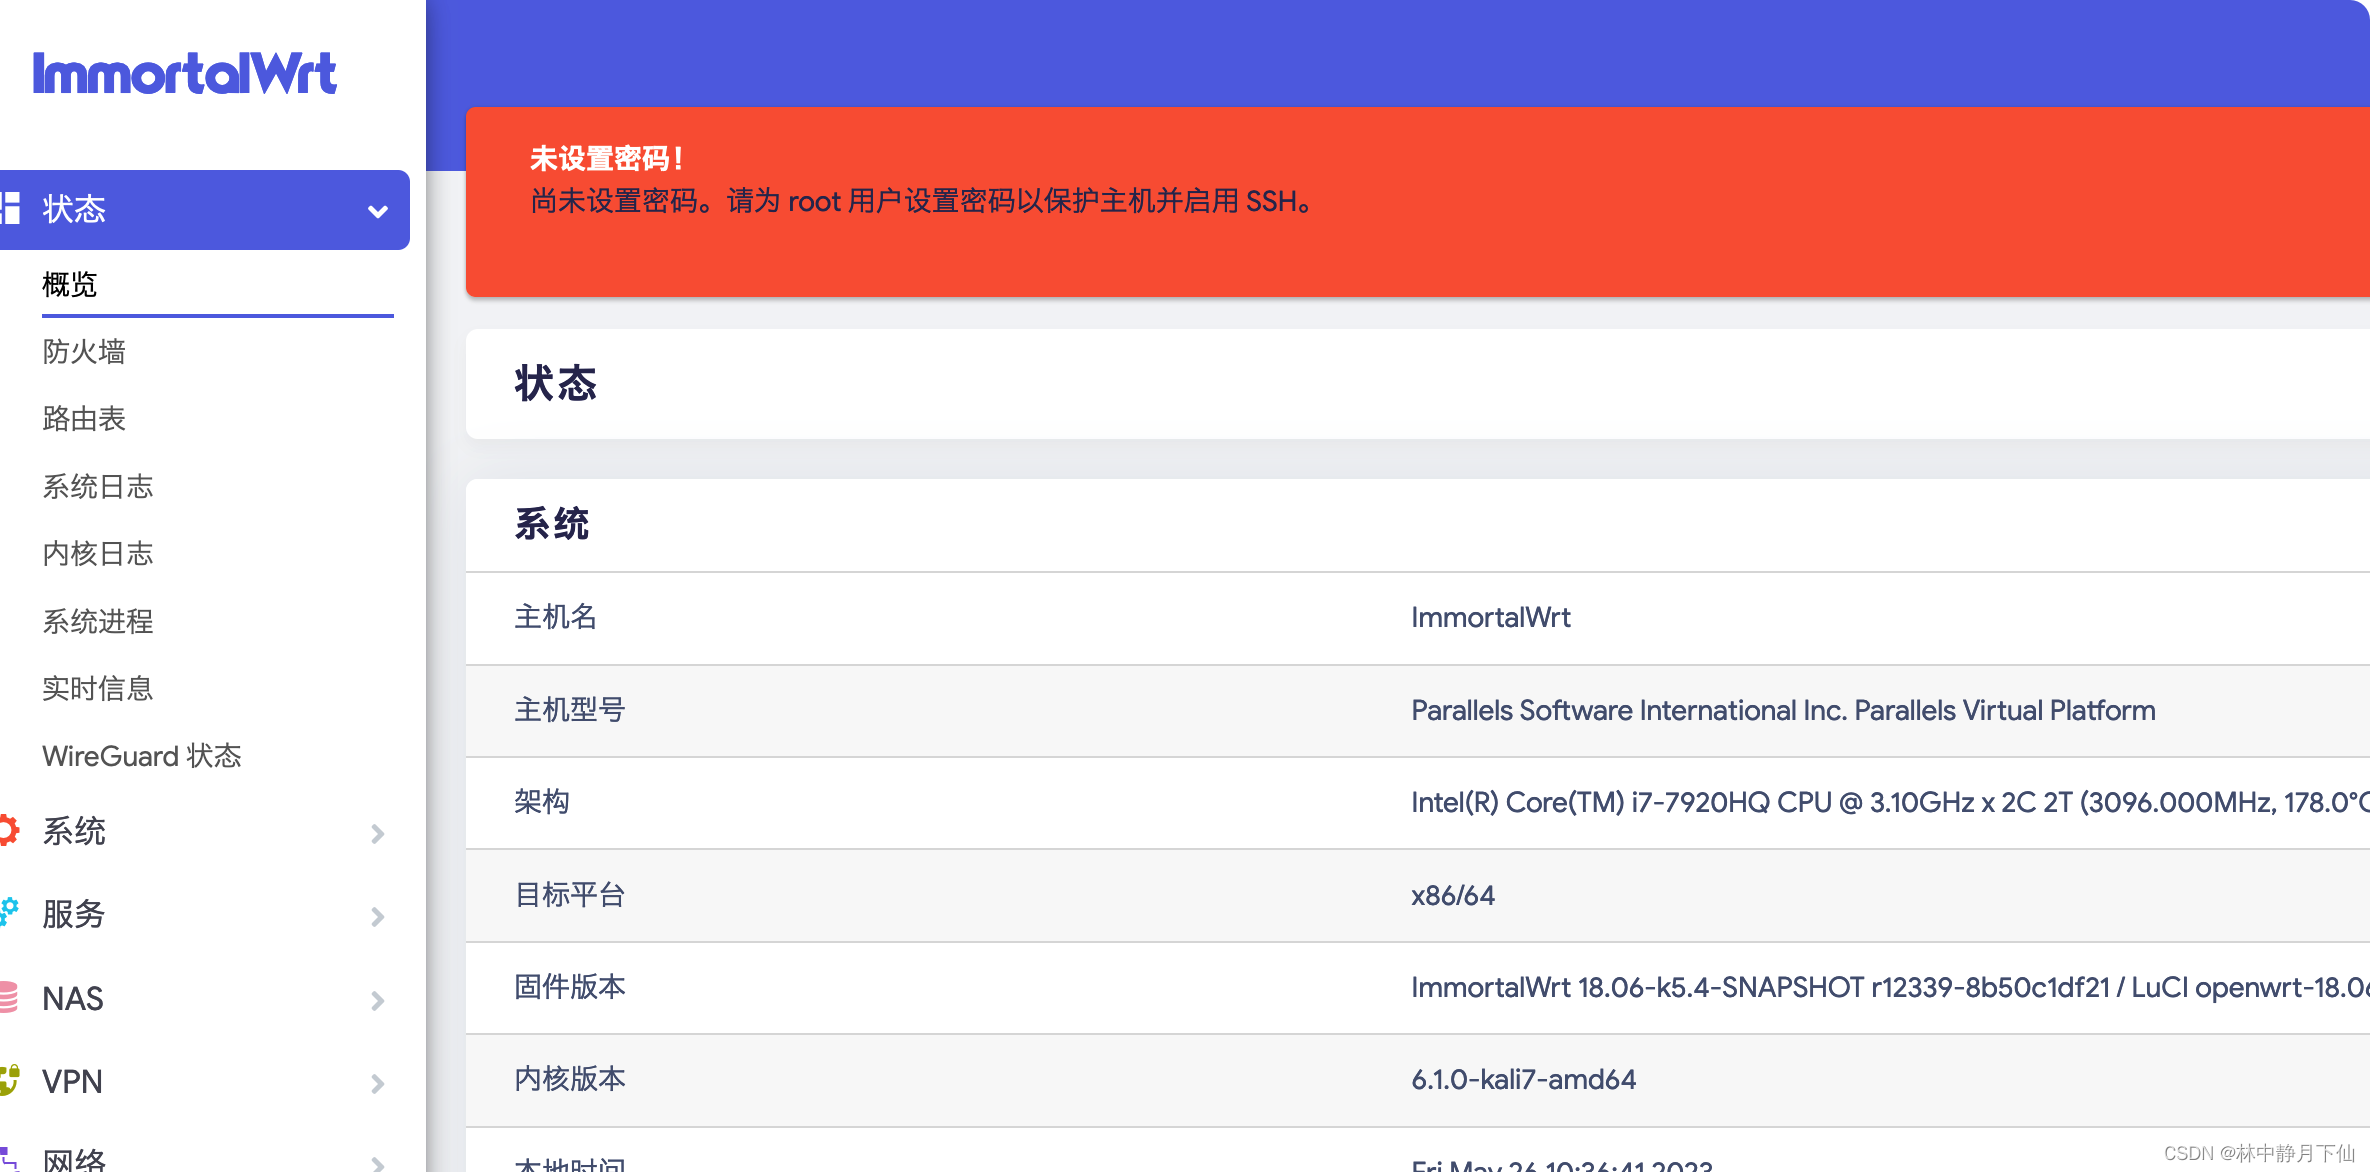
Task: Expand the 服务 menu arrow
Action: pos(377,916)
